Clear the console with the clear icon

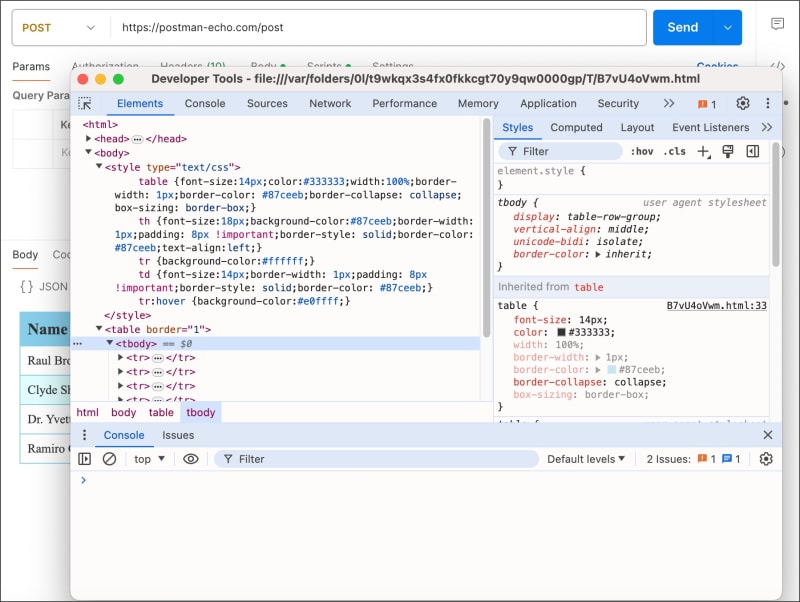click(109, 459)
